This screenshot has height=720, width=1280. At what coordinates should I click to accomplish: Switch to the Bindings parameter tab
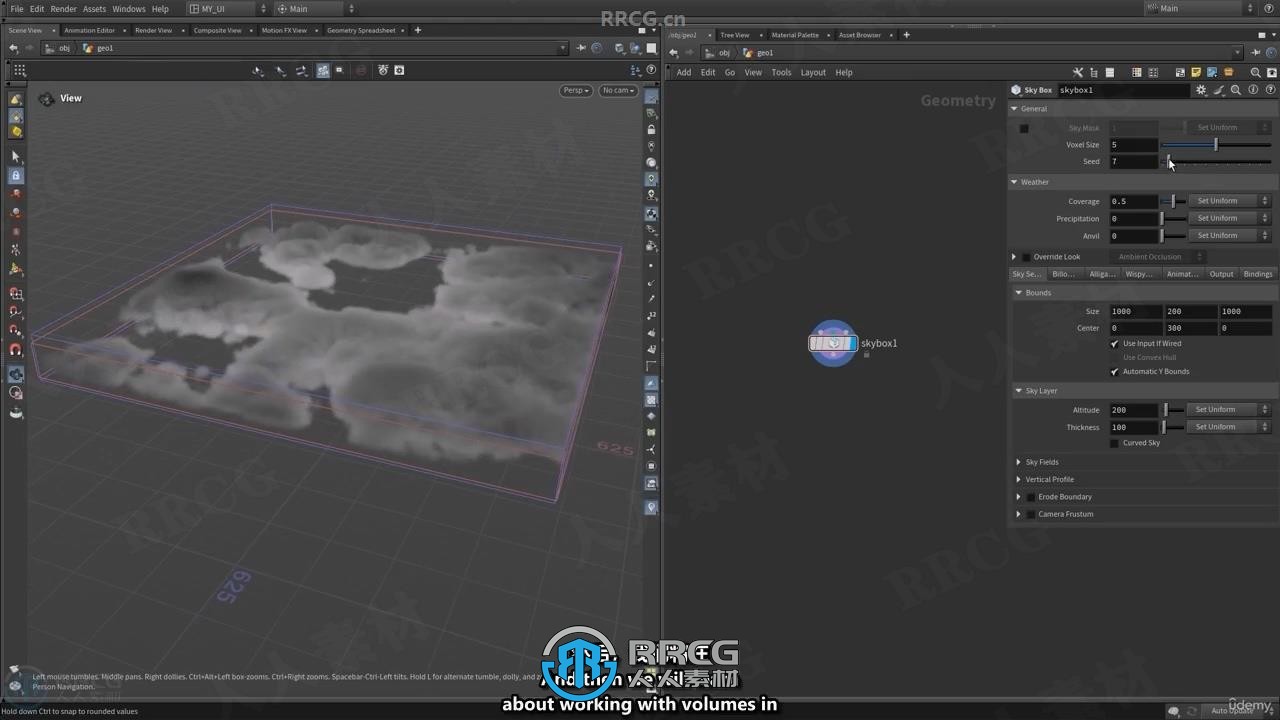[1258, 274]
